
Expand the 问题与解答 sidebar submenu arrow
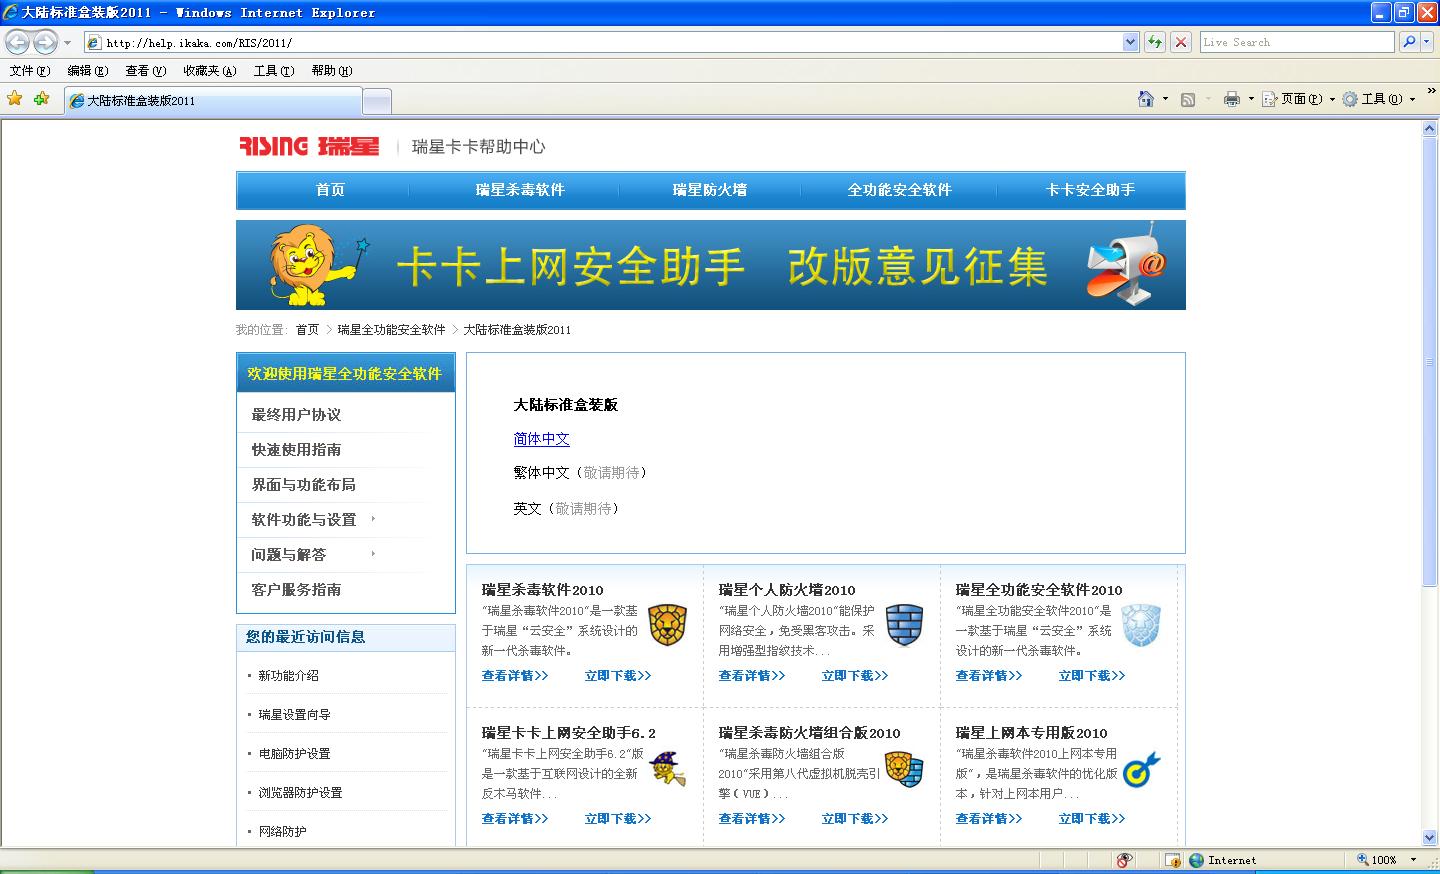pos(373,553)
